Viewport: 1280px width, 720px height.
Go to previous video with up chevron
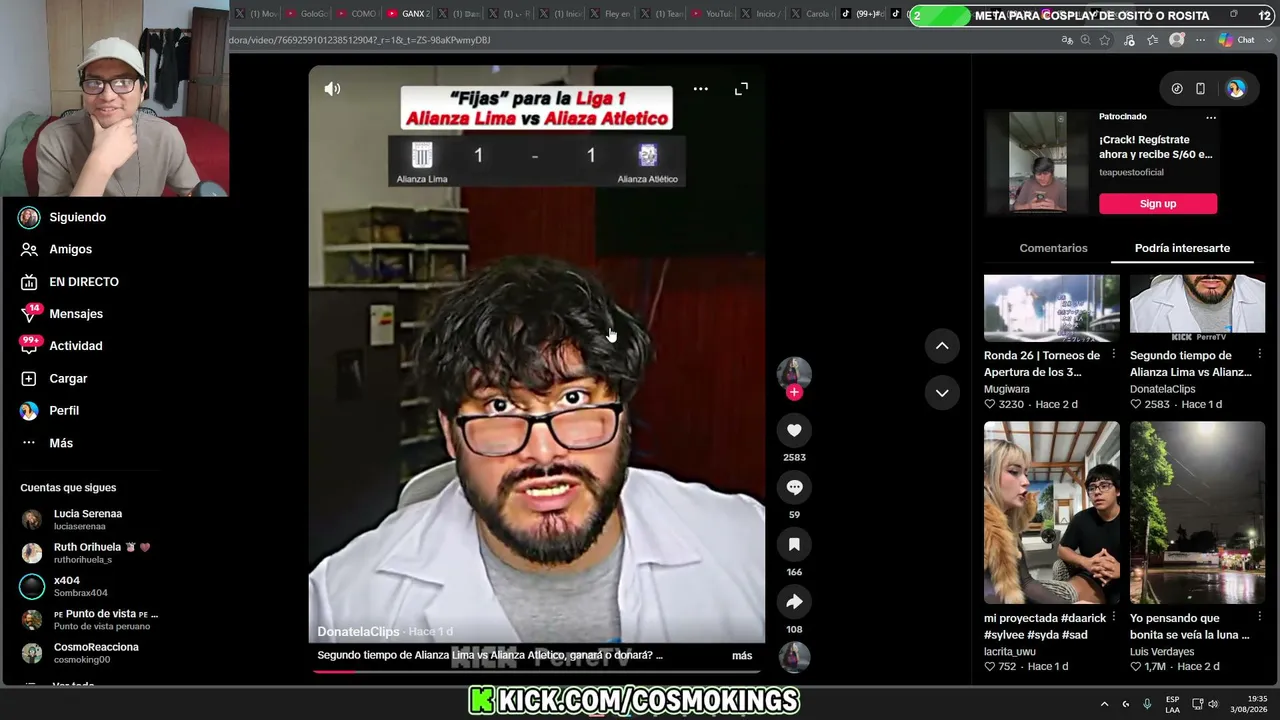click(x=942, y=346)
